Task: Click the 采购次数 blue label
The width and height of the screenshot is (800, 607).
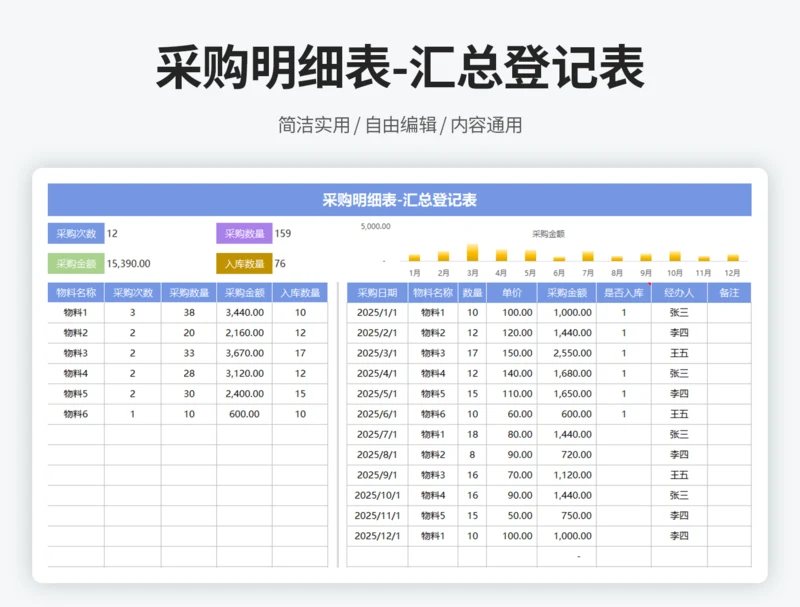Action: coord(76,234)
